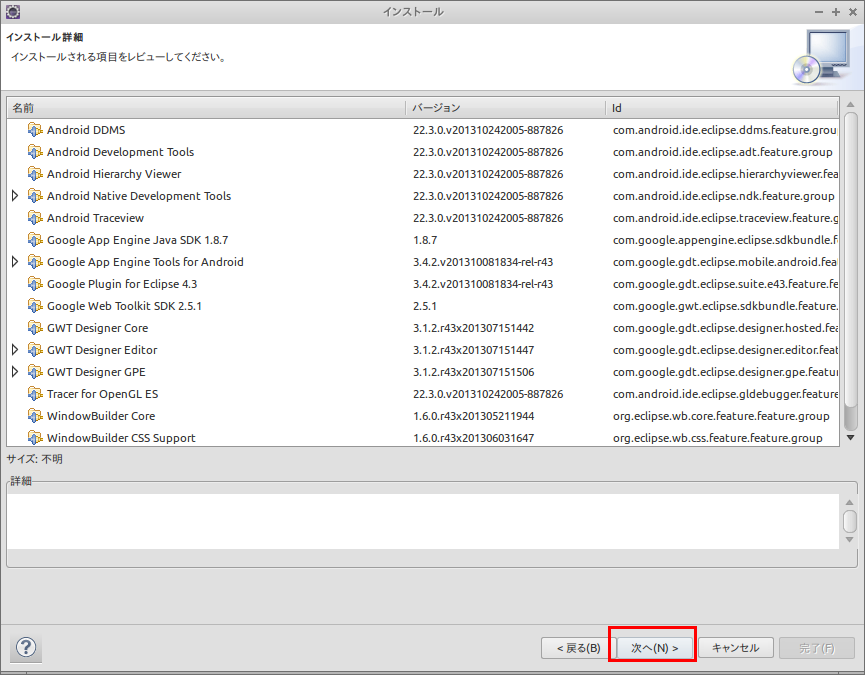Click version 2.5.1 cell
This screenshot has height=675, width=865.
coord(425,307)
